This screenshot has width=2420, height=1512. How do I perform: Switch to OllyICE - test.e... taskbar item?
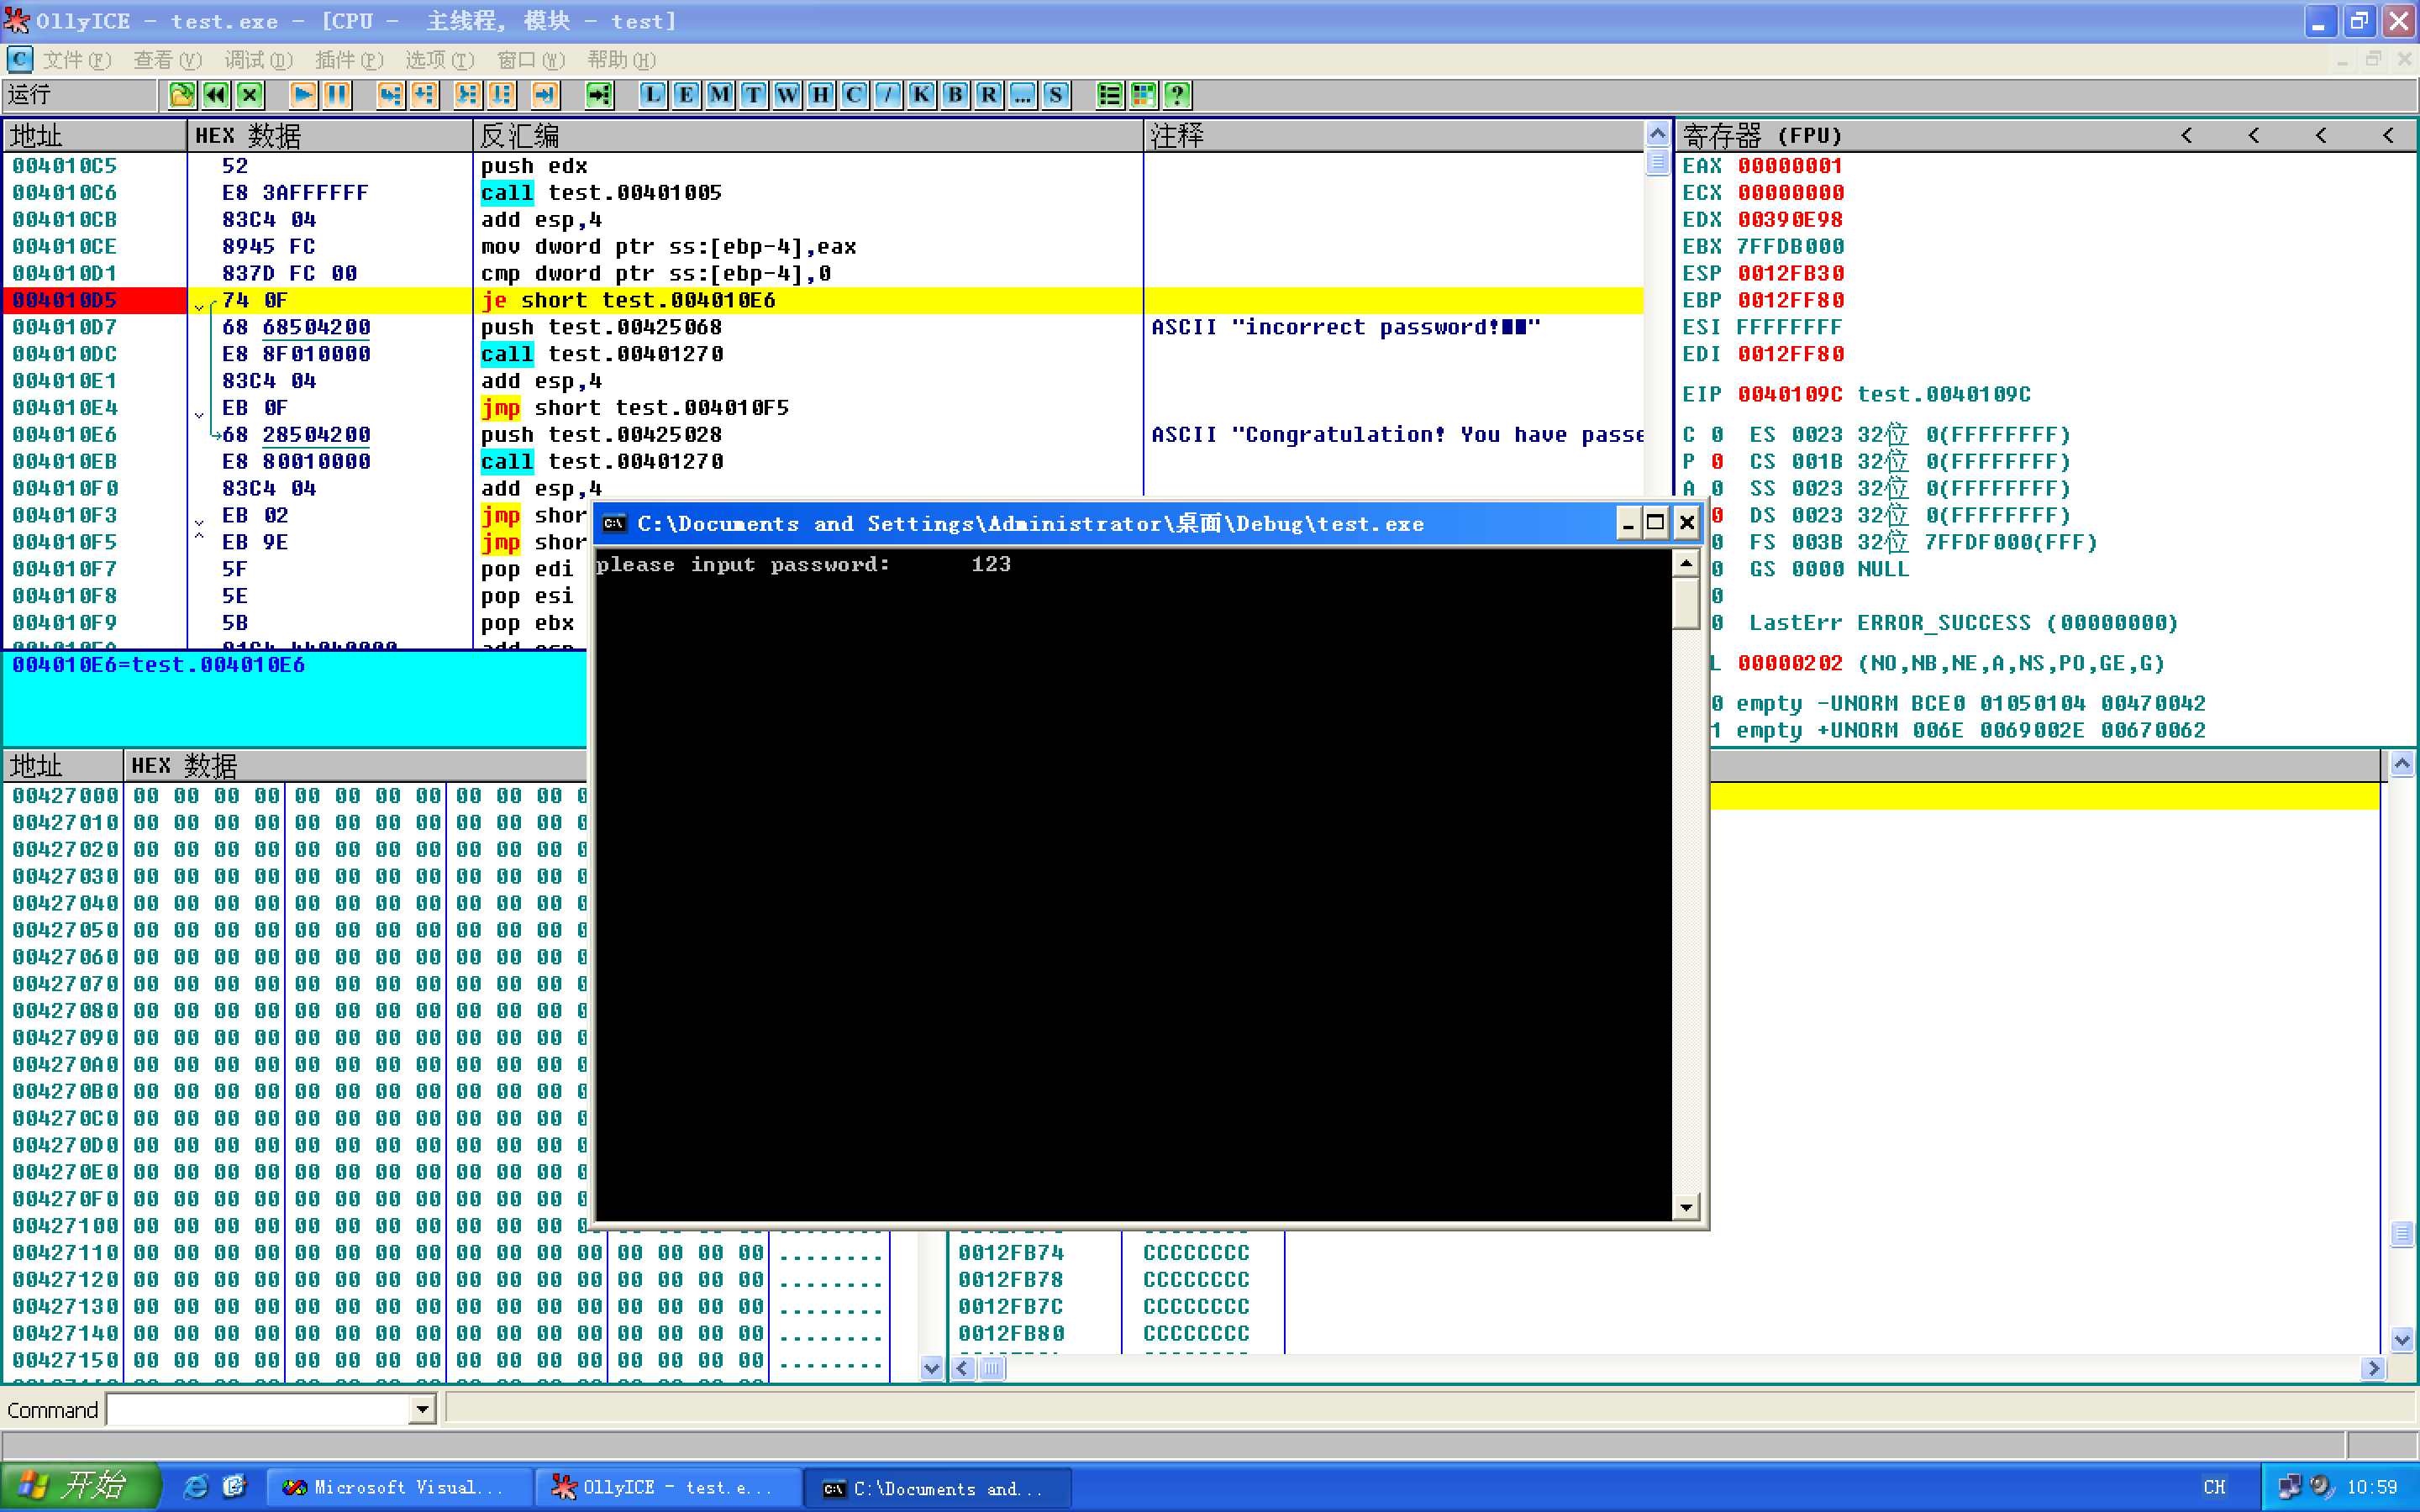[668, 1487]
